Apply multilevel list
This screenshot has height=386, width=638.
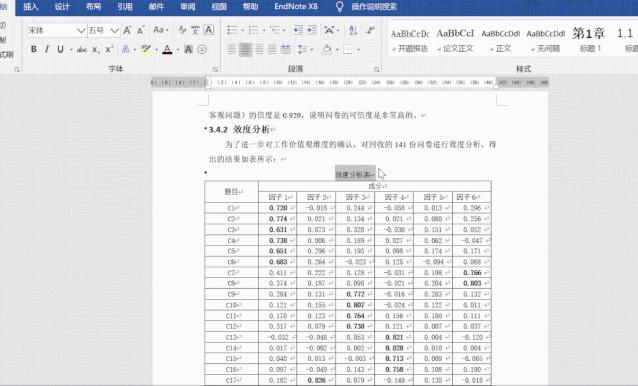tap(275, 30)
